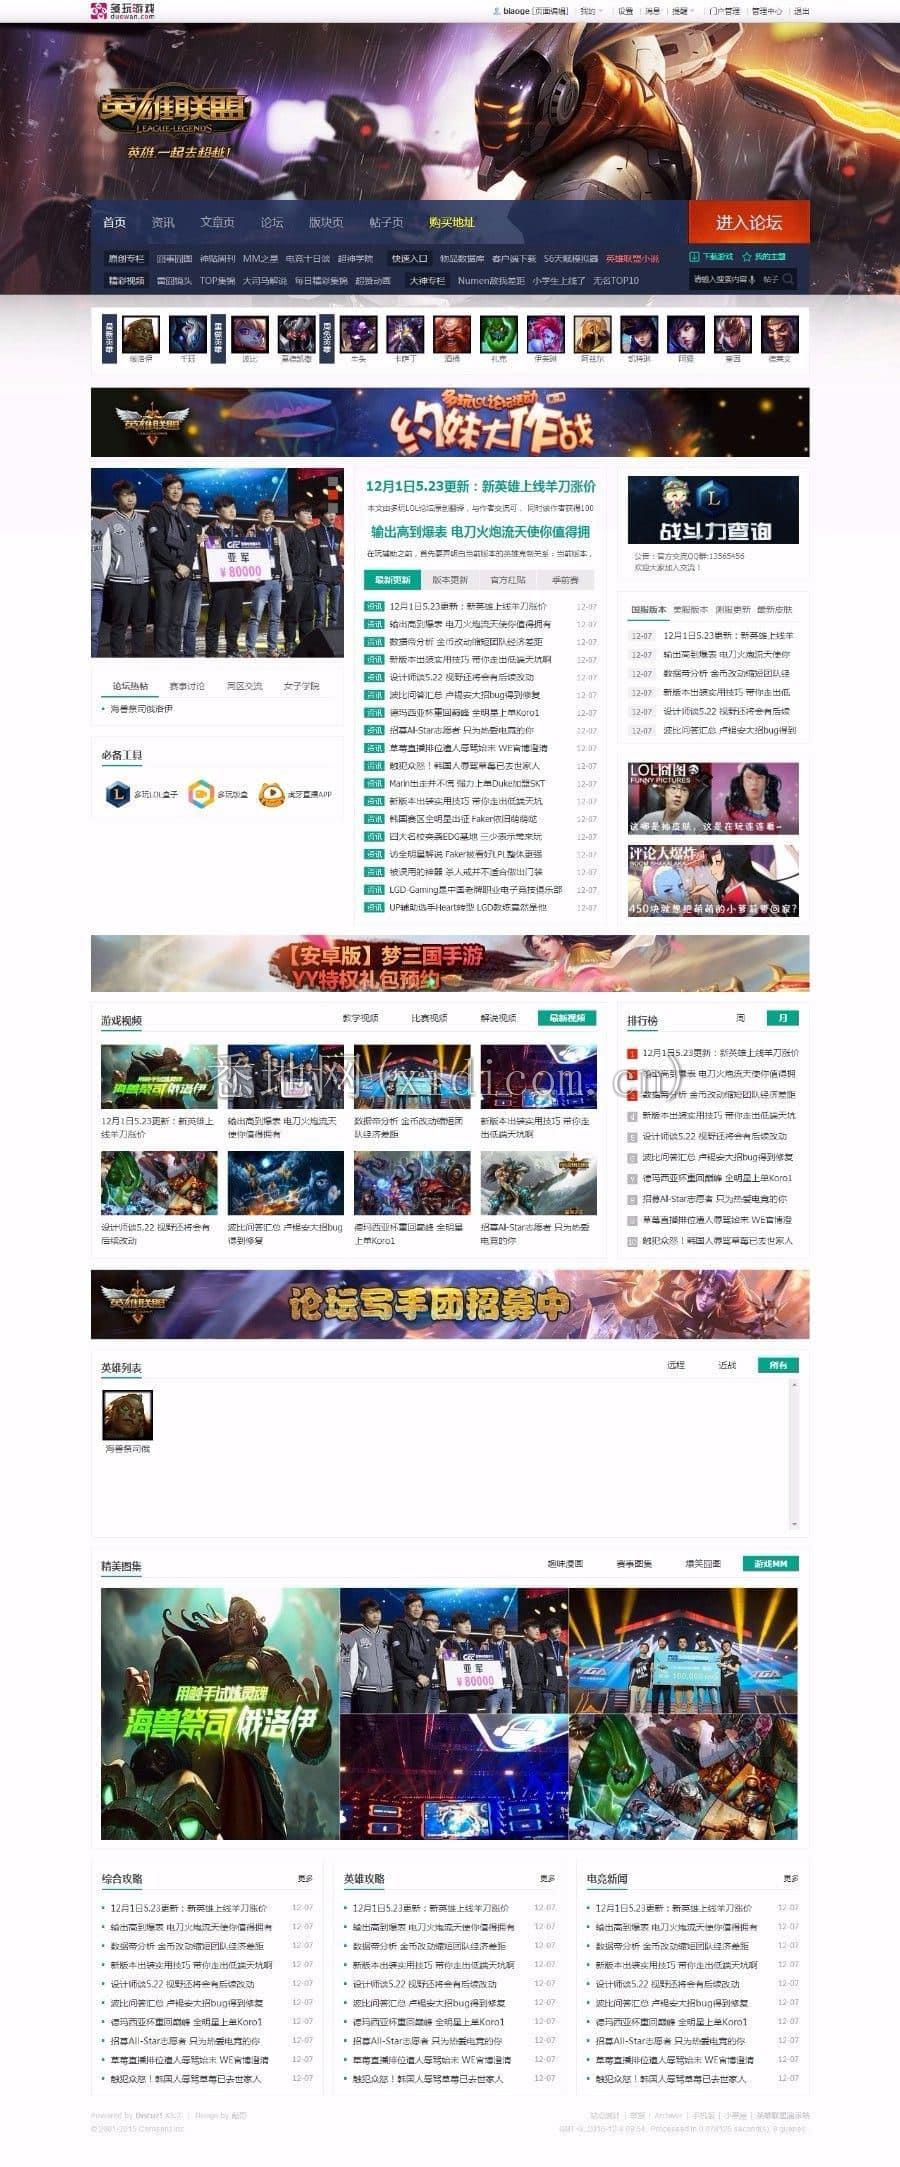
Task: Open the 版块页 nav item
Action: coord(326,222)
